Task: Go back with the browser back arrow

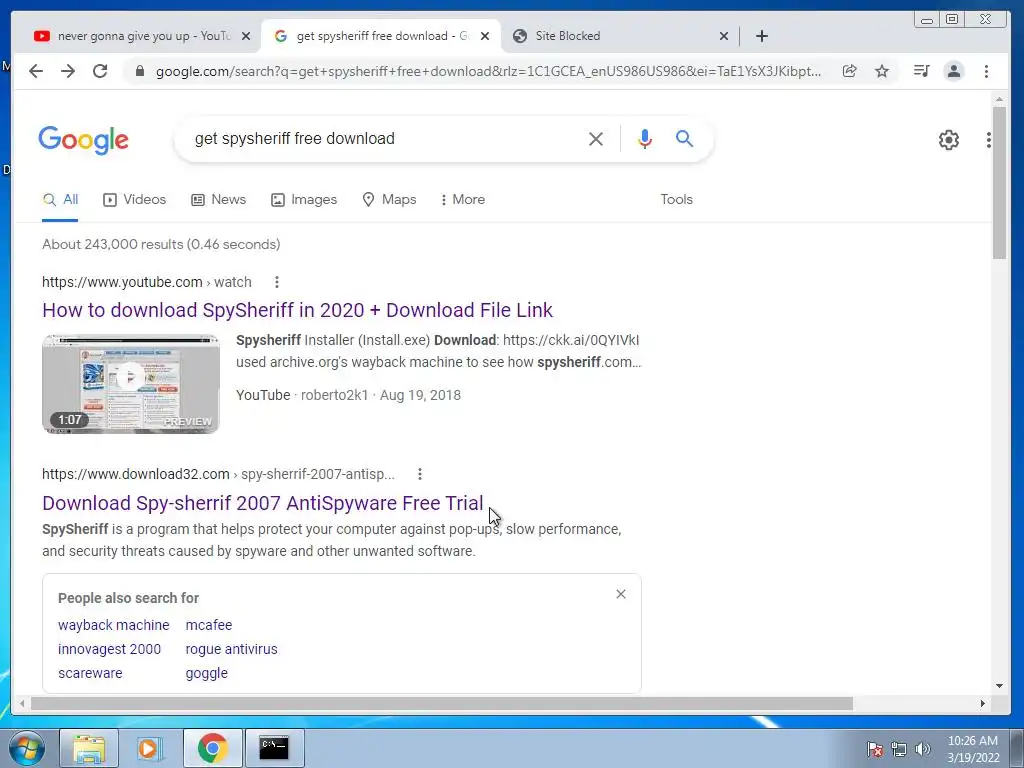Action: [36, 71]
